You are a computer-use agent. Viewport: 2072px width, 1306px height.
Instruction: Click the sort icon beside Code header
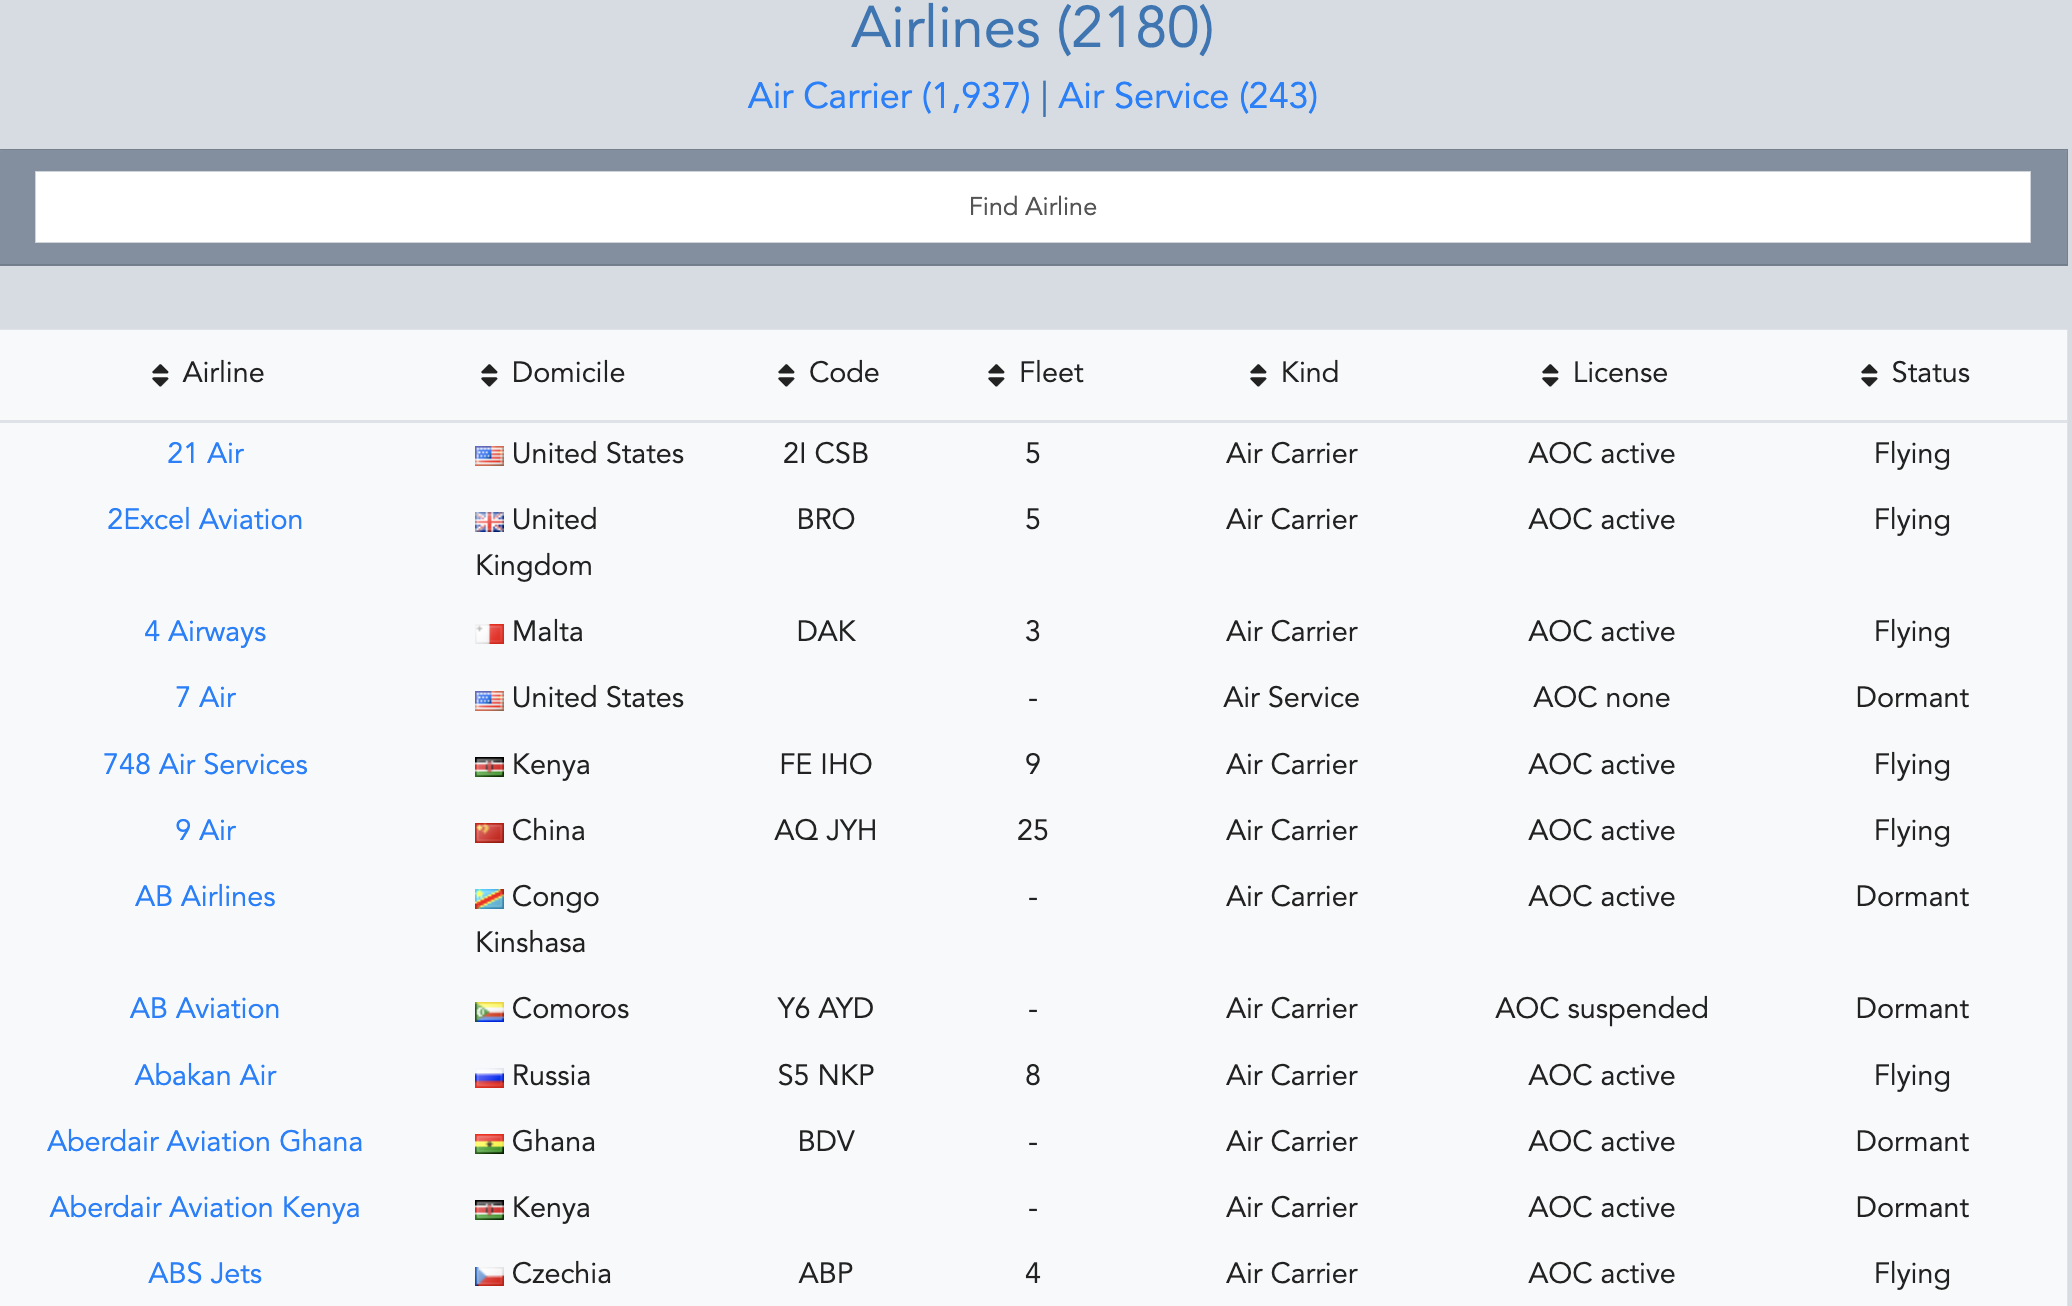coord(786,373)
